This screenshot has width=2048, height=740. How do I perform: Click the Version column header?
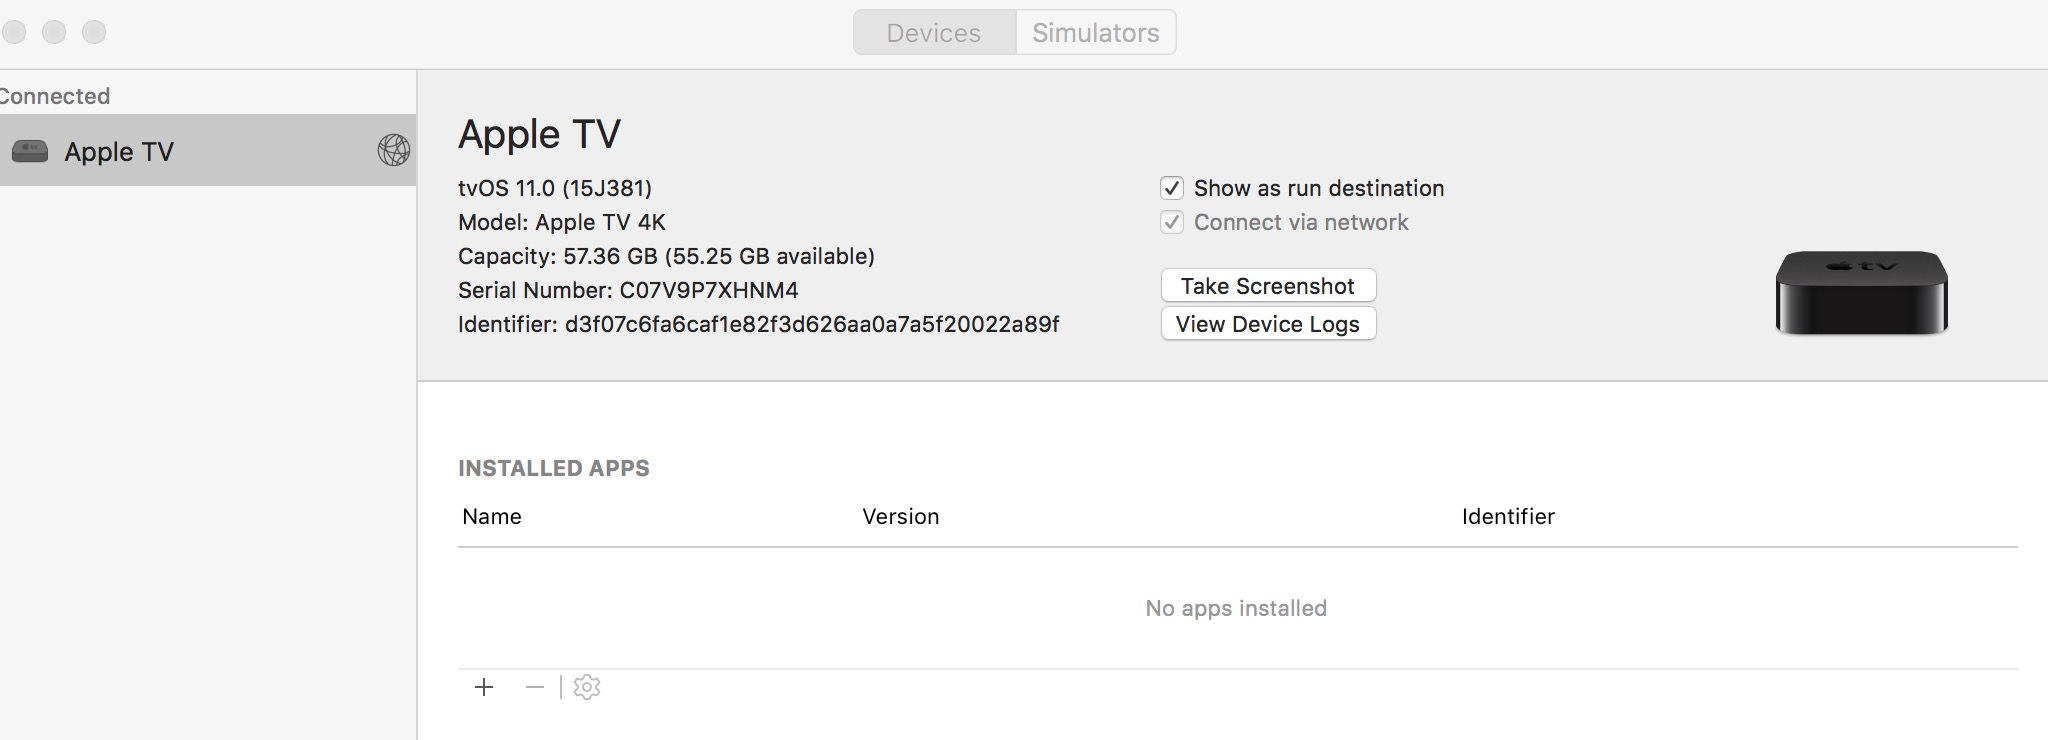[x=901, y=516]
